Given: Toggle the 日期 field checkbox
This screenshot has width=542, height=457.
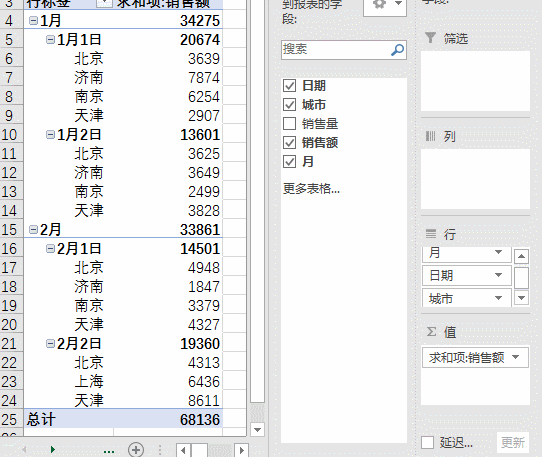Looking at the screenshot, I should tap(289, 85).
